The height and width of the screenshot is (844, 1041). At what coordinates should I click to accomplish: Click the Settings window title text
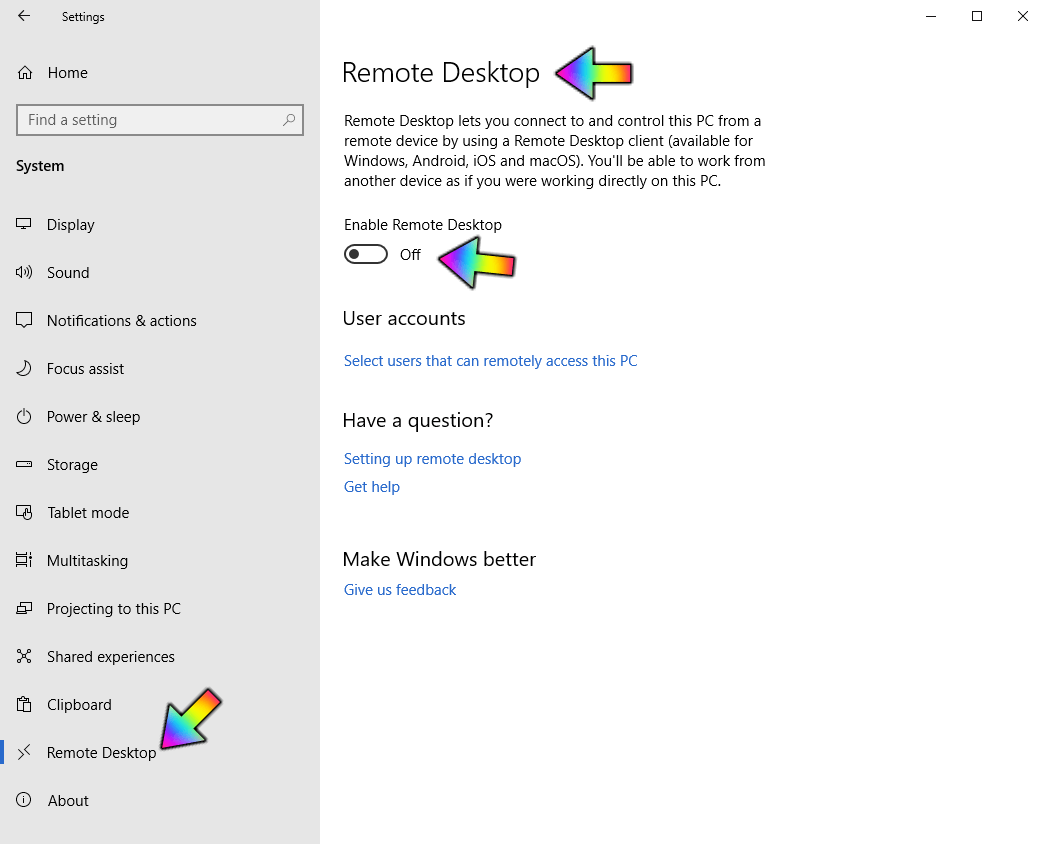point(83,17)
